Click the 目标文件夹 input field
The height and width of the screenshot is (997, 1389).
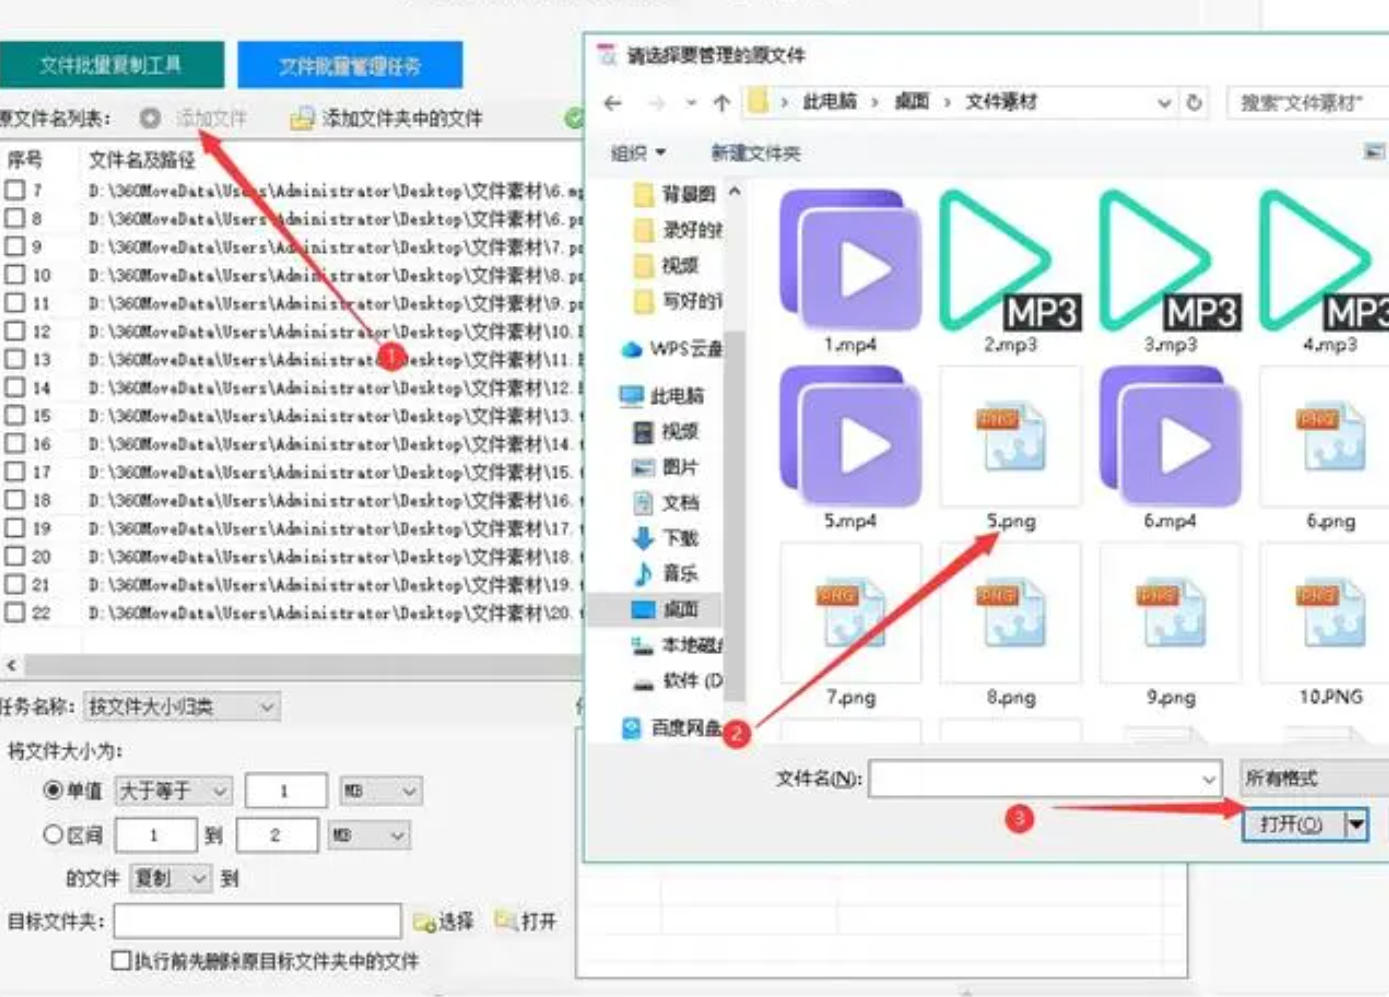tap(257, 921)
